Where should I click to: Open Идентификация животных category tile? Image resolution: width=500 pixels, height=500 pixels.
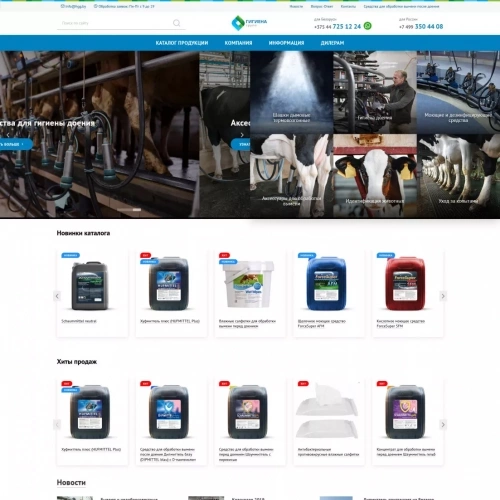pos(375,176)
